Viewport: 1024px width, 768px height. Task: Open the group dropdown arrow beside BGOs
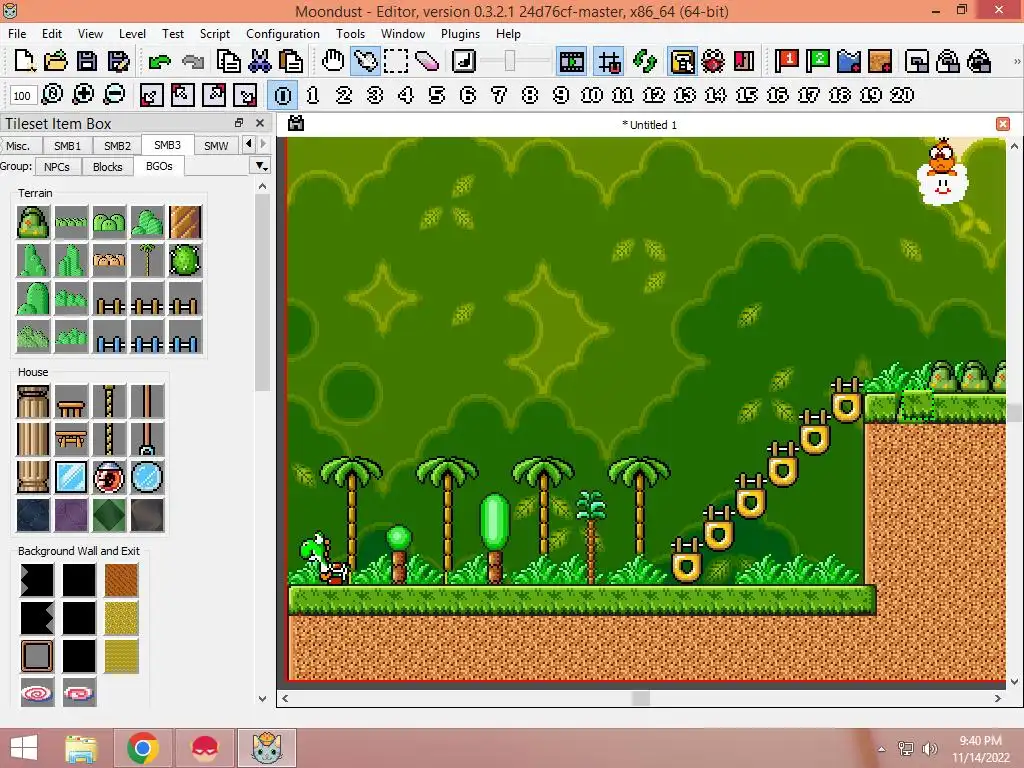(x=261, y=167)
